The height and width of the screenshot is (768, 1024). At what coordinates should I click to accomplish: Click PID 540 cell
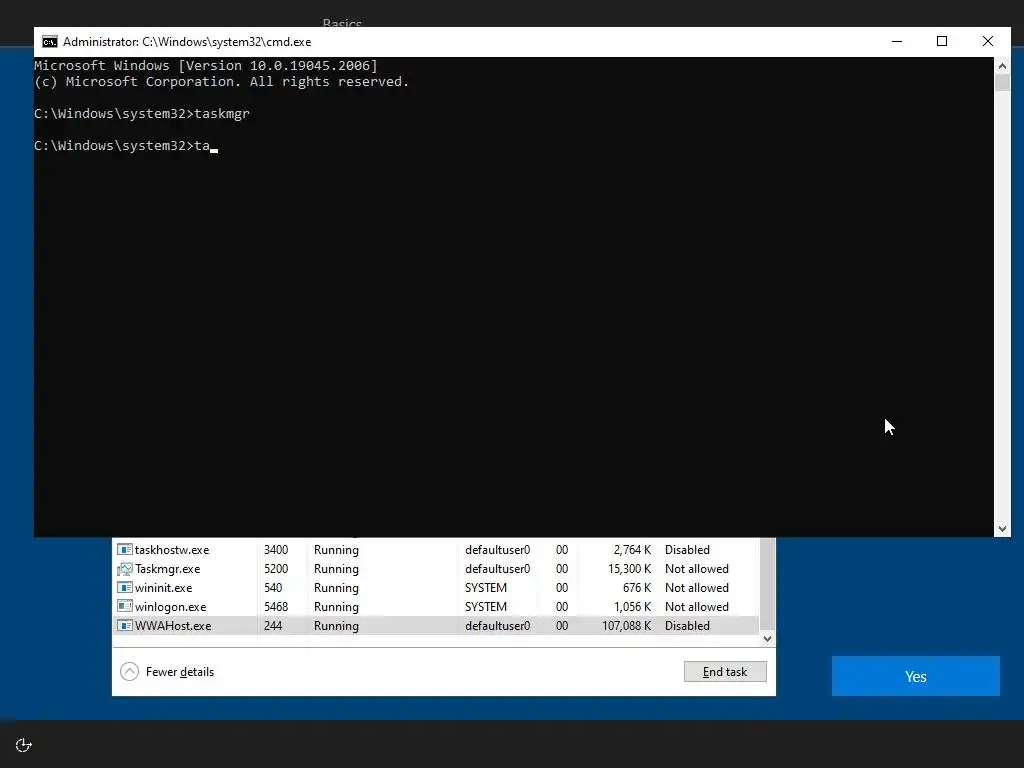[273, 588]
